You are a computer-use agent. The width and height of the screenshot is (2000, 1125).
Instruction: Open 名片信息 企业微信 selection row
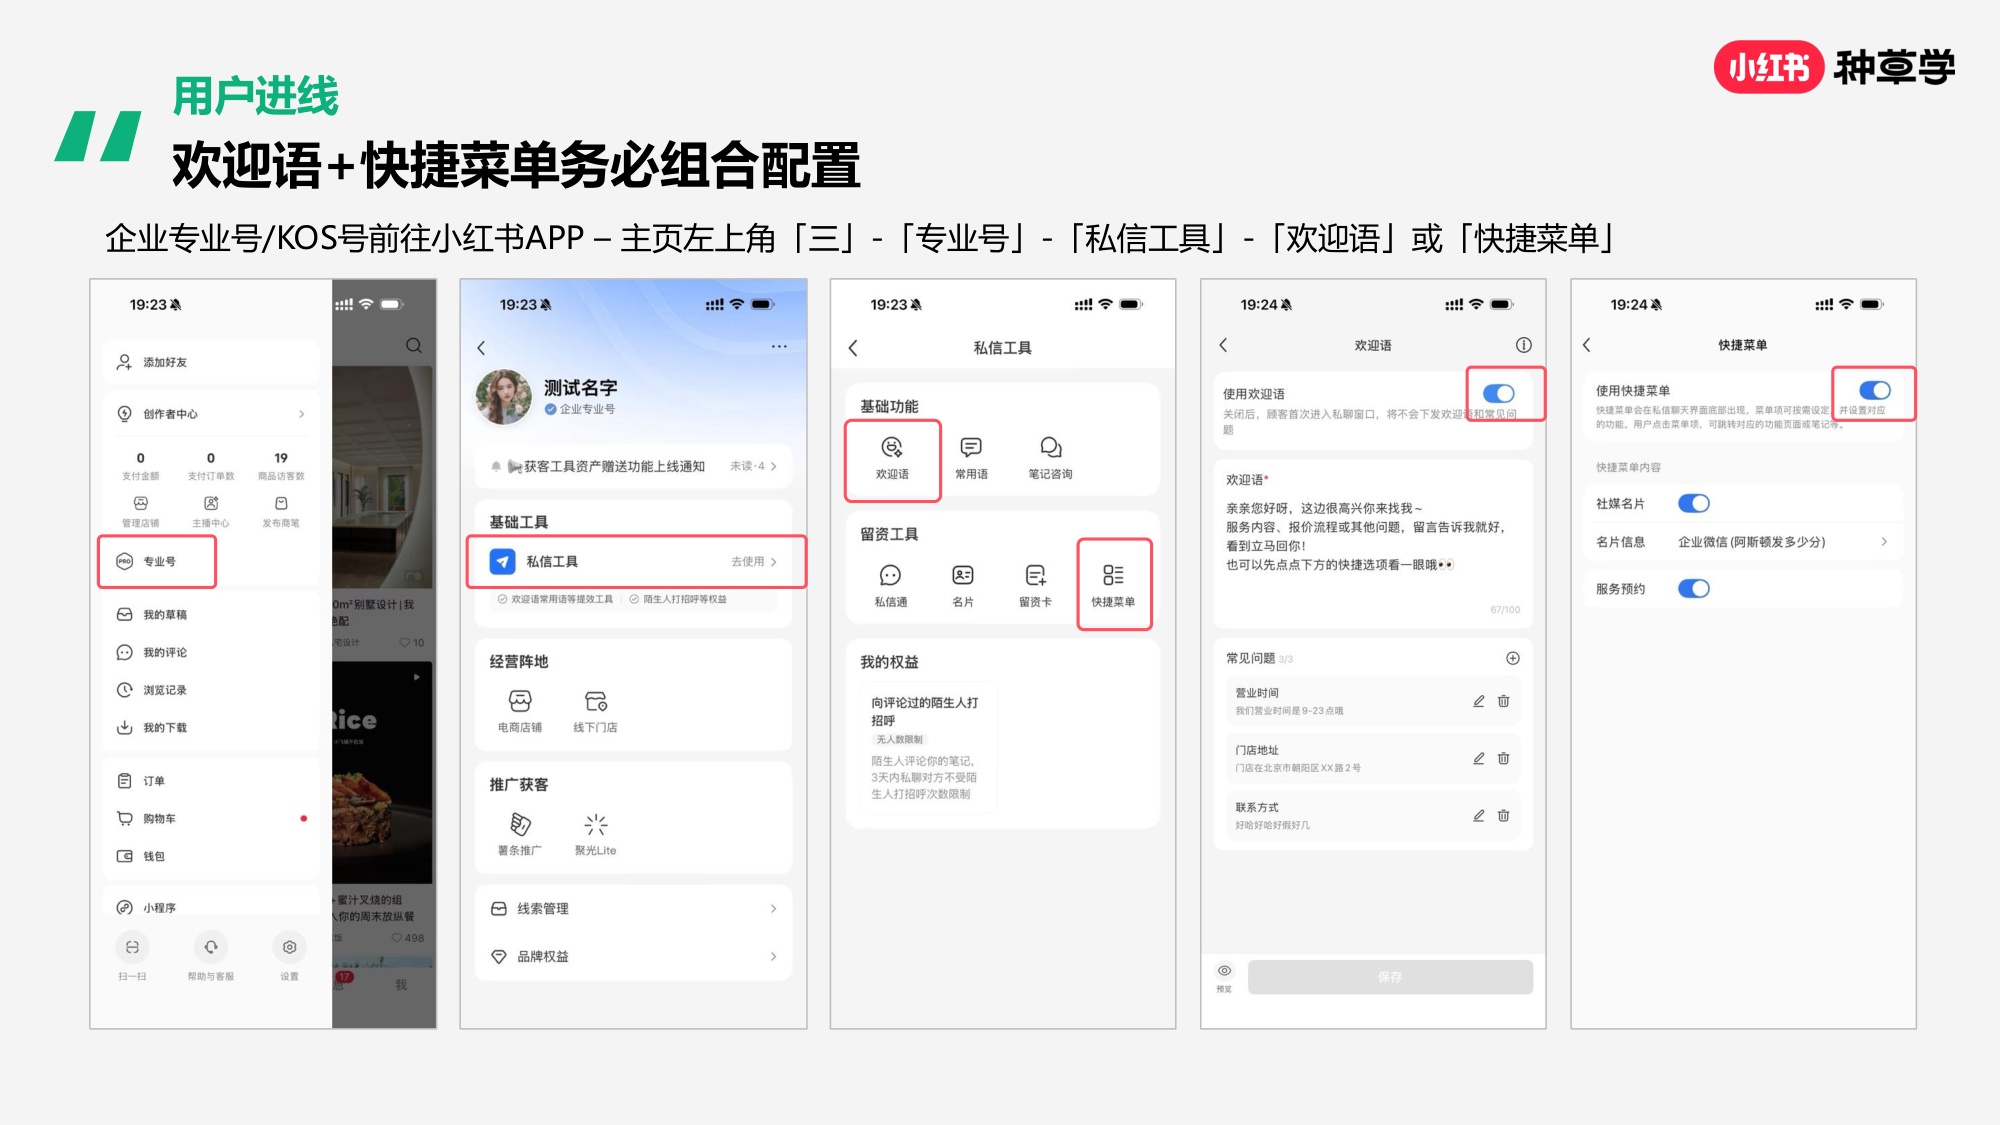1742,541
